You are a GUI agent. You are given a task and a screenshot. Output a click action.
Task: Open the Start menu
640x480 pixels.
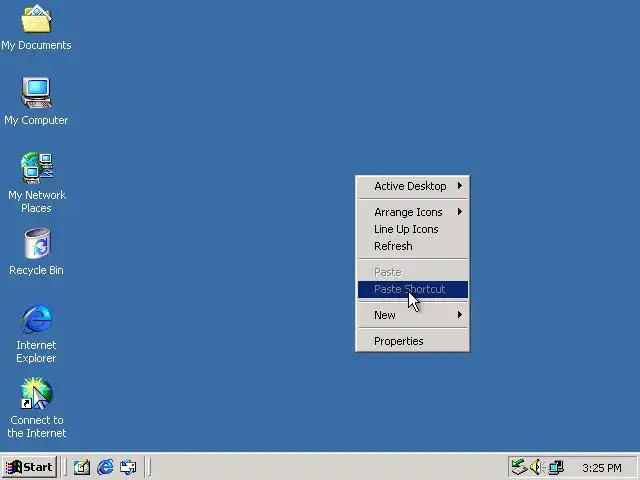click(29, 467)
